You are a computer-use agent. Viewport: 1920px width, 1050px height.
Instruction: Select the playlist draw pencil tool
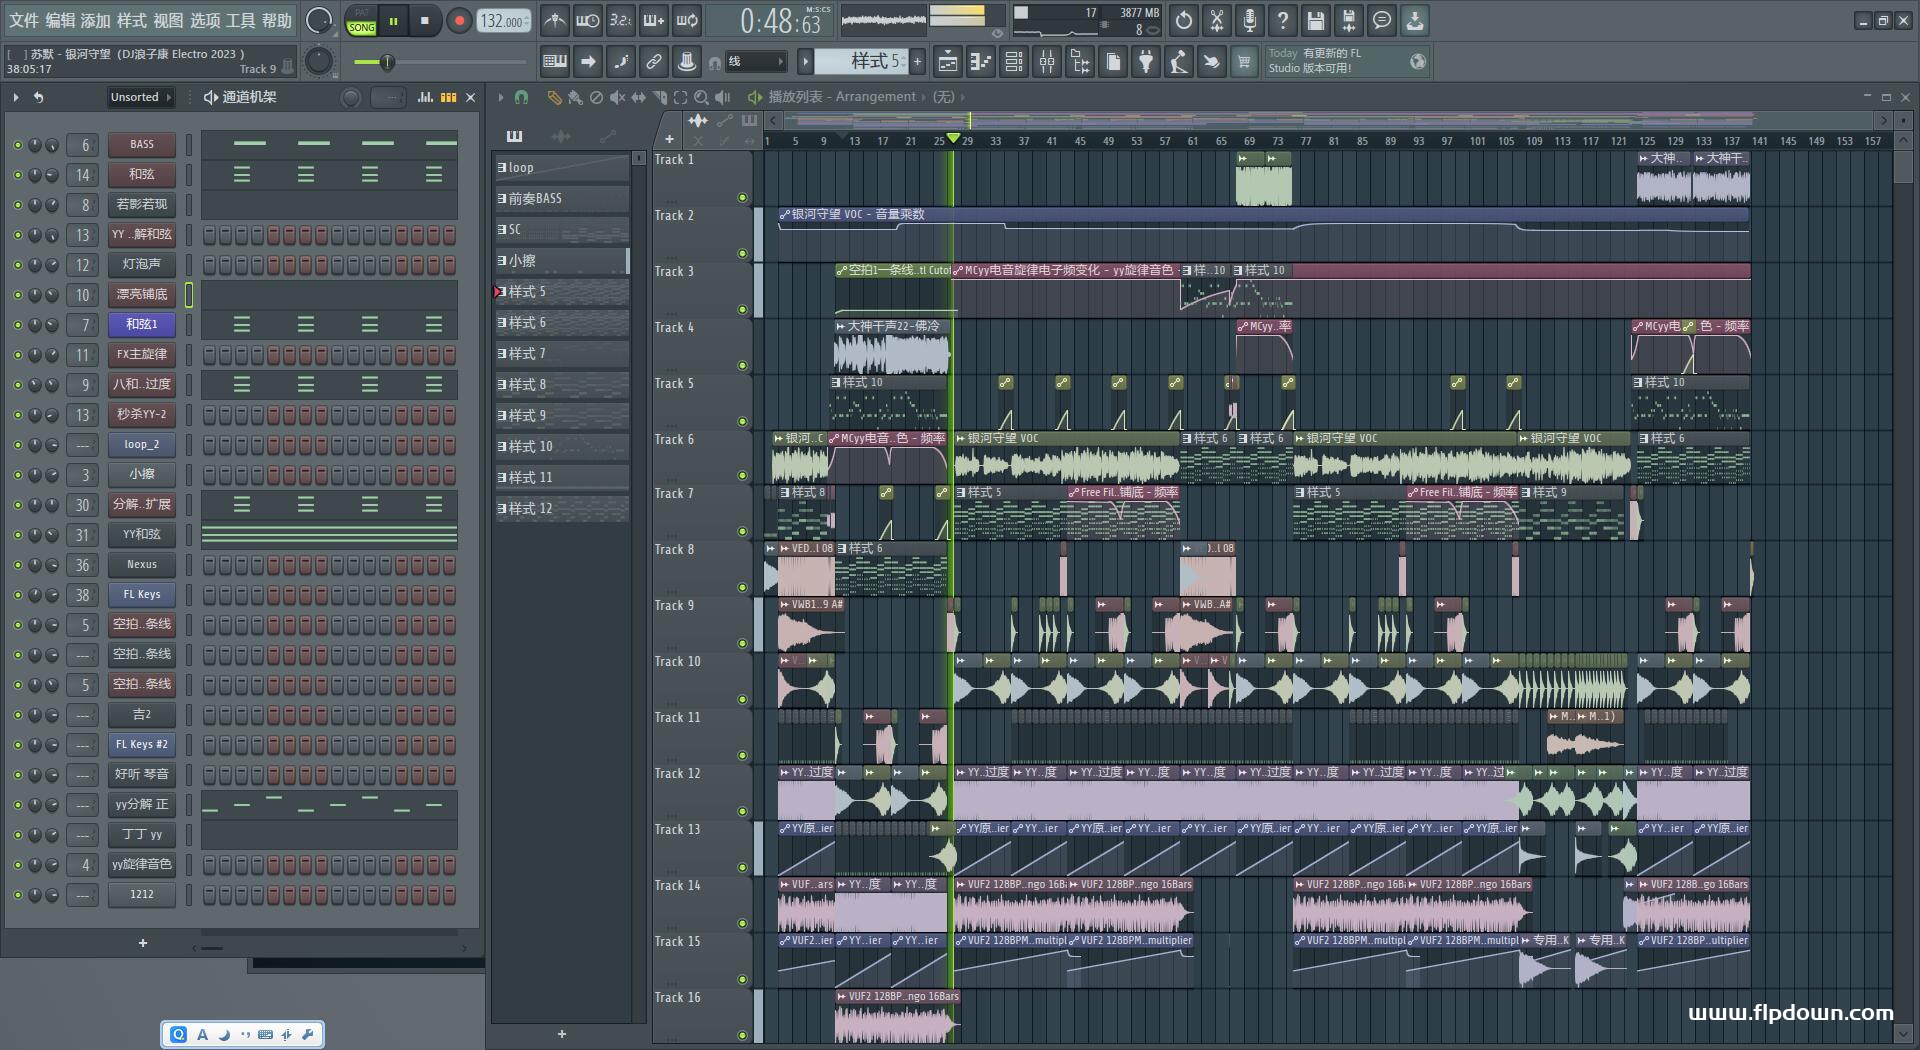554,97
